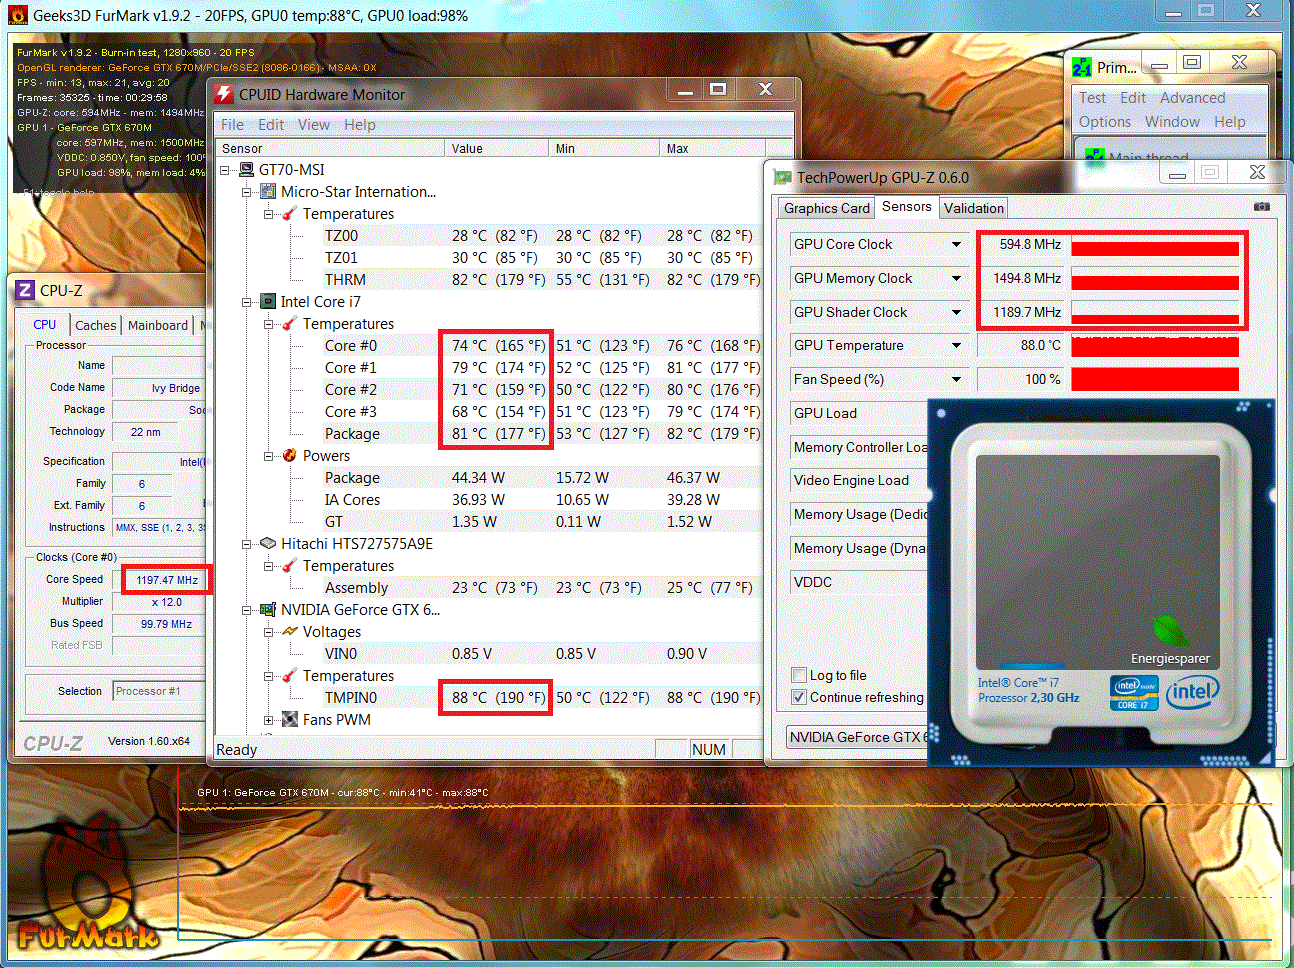Click the Prime95 title bar icon
The image size is (1294, 968).
[1082, 67]
